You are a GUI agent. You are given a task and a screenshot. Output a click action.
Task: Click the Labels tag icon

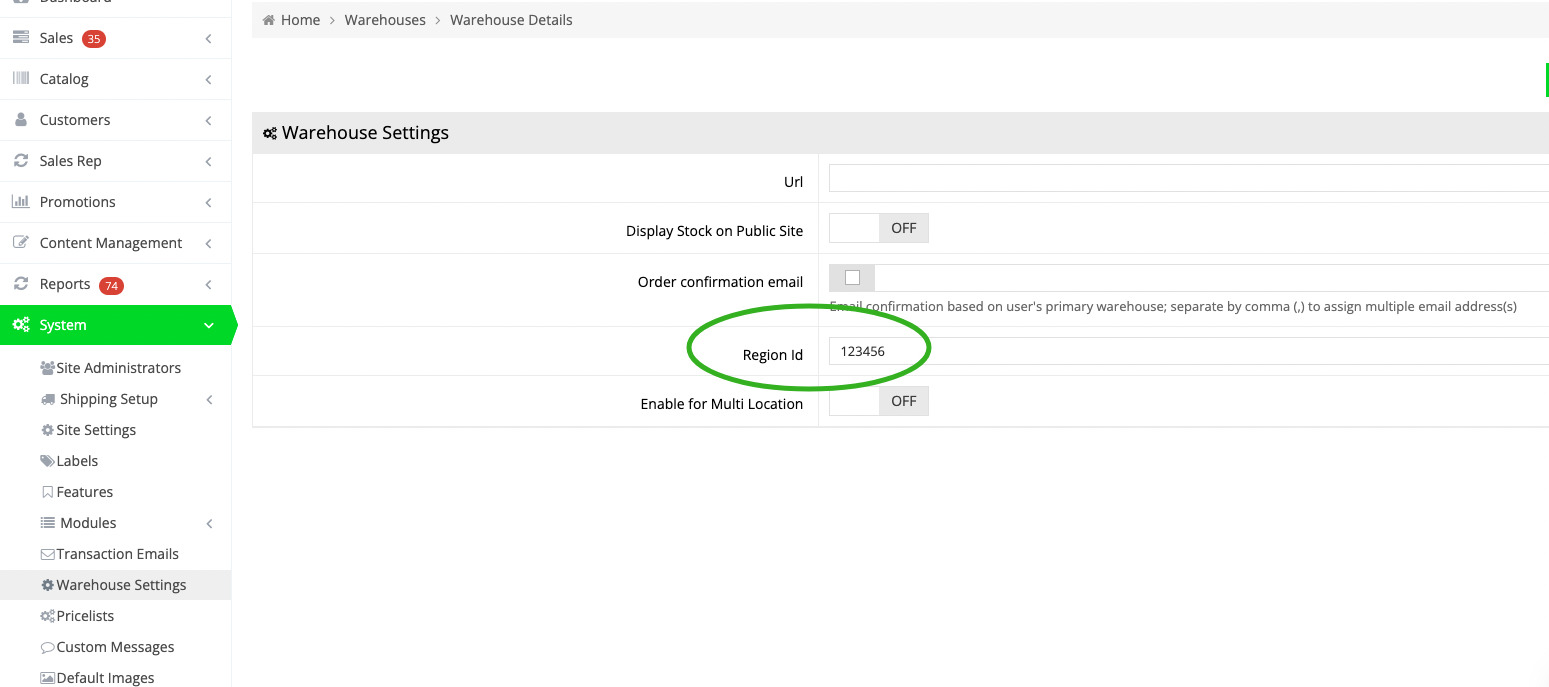pyautogui.click(x=47, y=461)
